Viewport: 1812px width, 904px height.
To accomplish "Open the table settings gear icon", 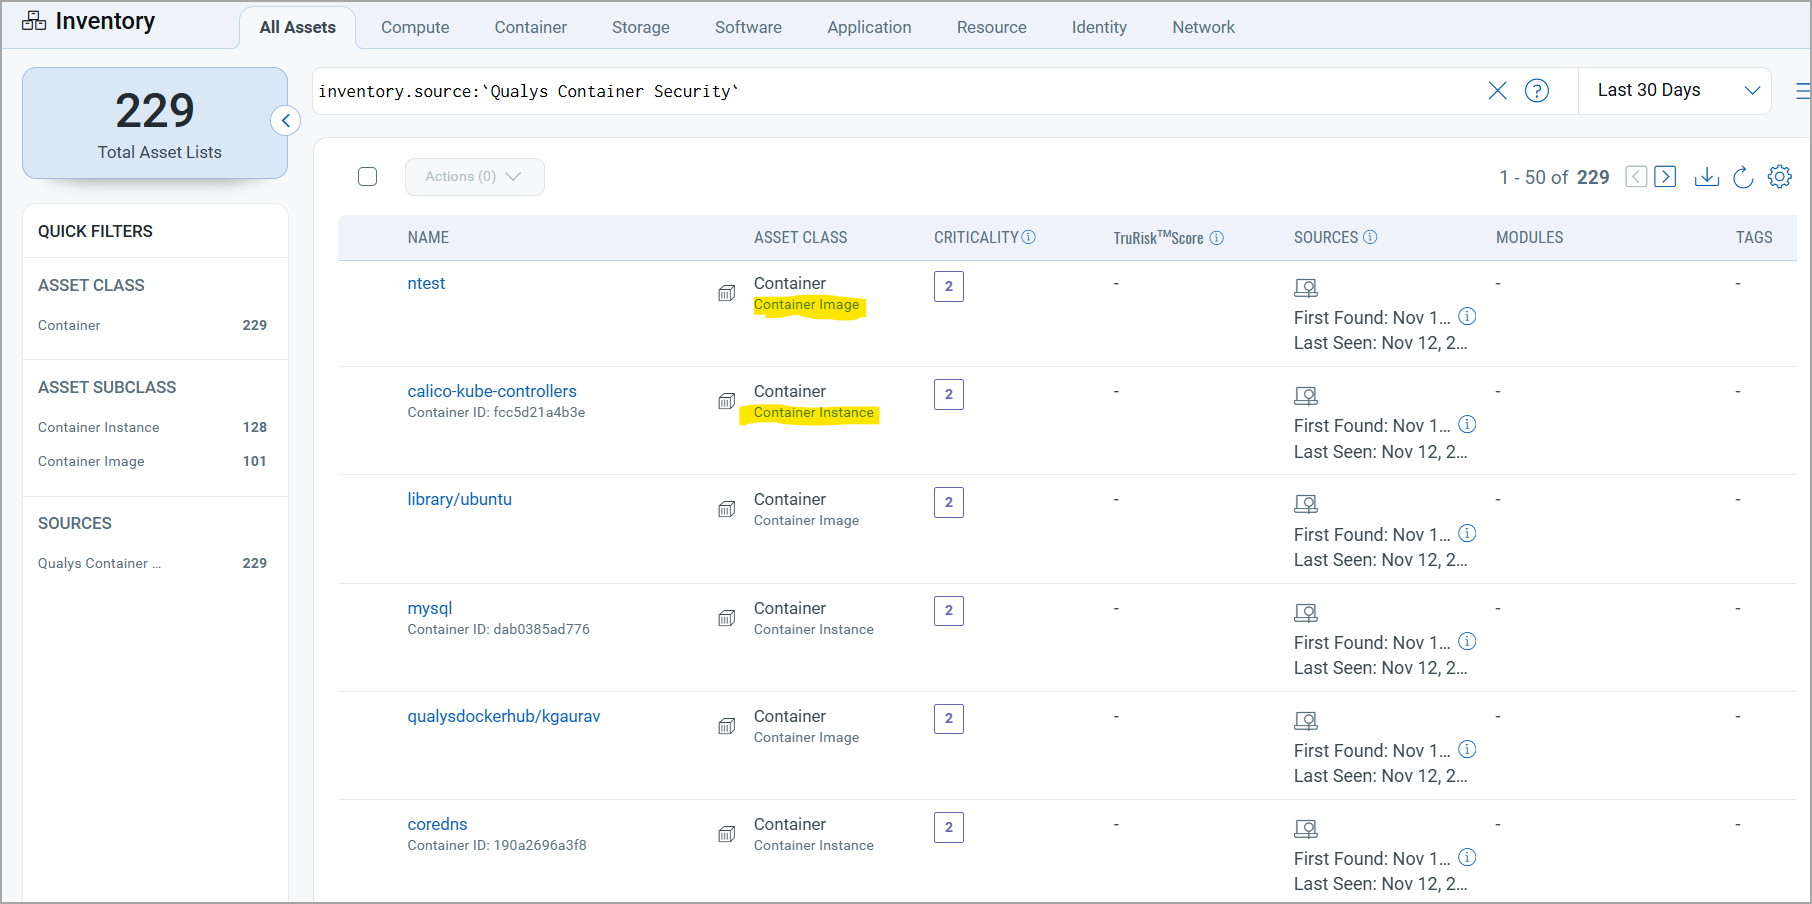I will click(1780, 176).
